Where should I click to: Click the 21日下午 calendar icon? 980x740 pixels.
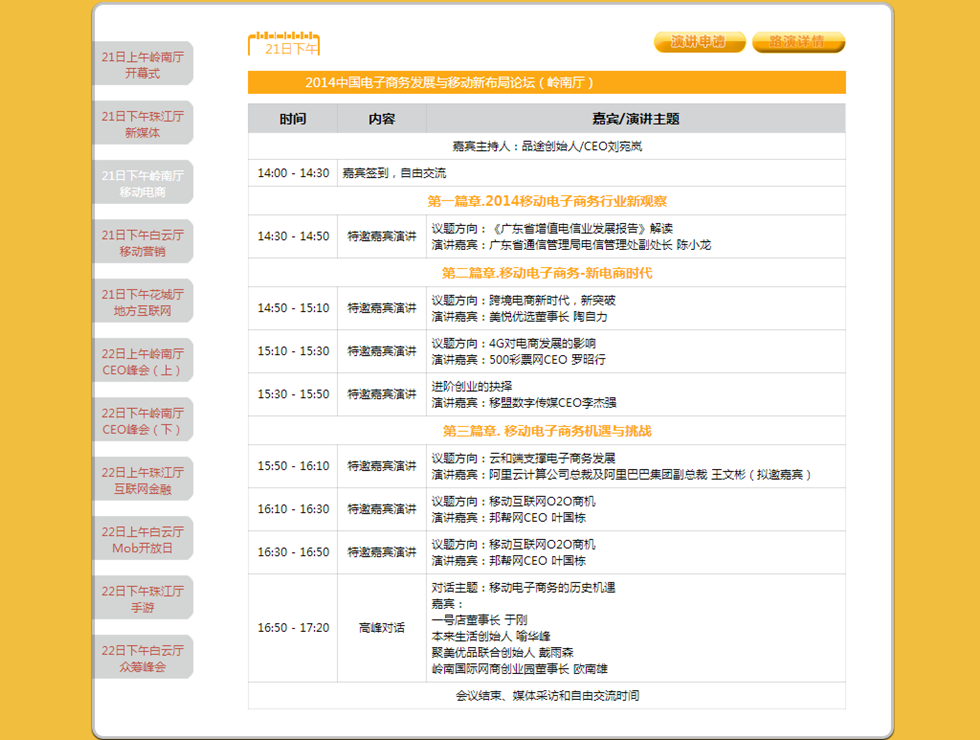pos(284,44)
